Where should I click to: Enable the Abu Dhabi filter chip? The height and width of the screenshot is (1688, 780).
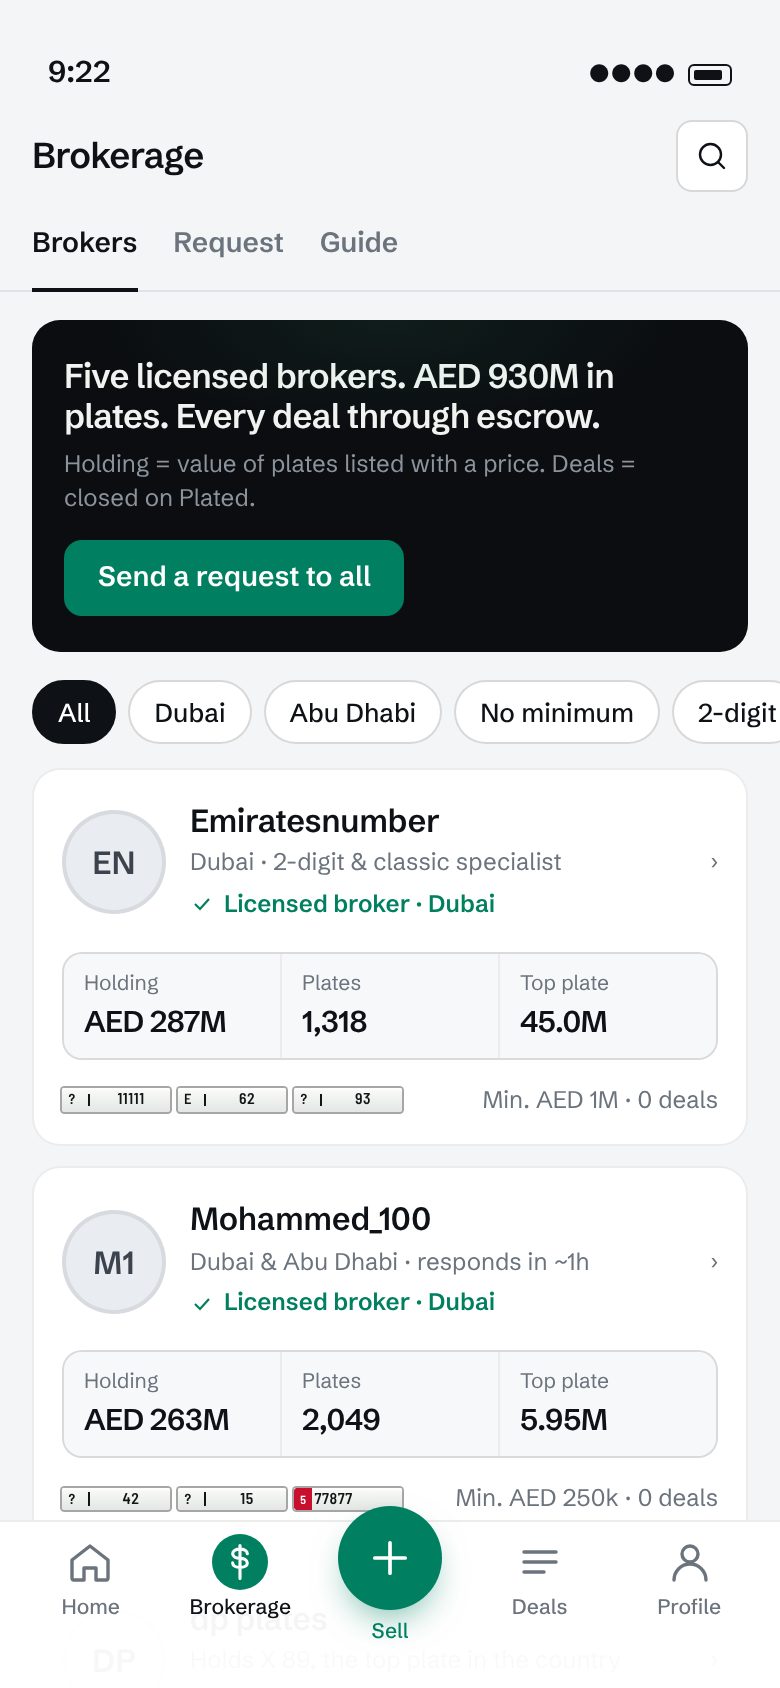353,712
